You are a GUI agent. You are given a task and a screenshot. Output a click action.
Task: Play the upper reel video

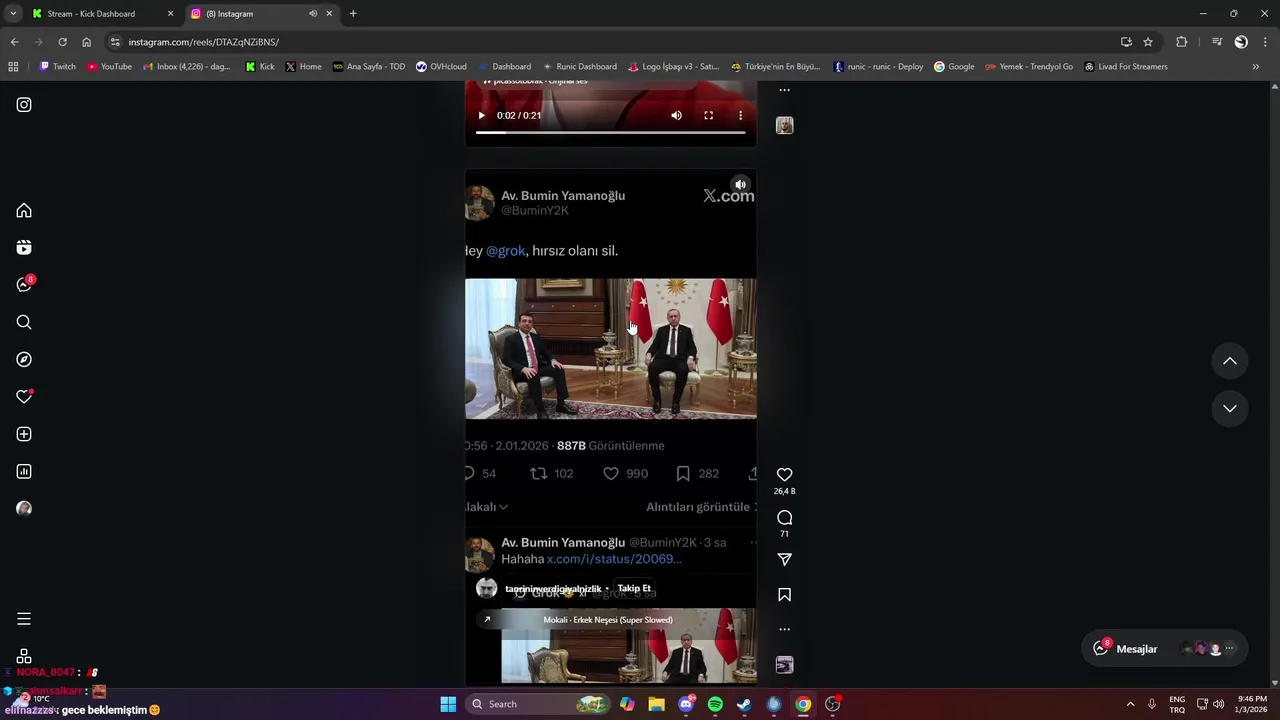pyautogui.click(x=481, y=115)
